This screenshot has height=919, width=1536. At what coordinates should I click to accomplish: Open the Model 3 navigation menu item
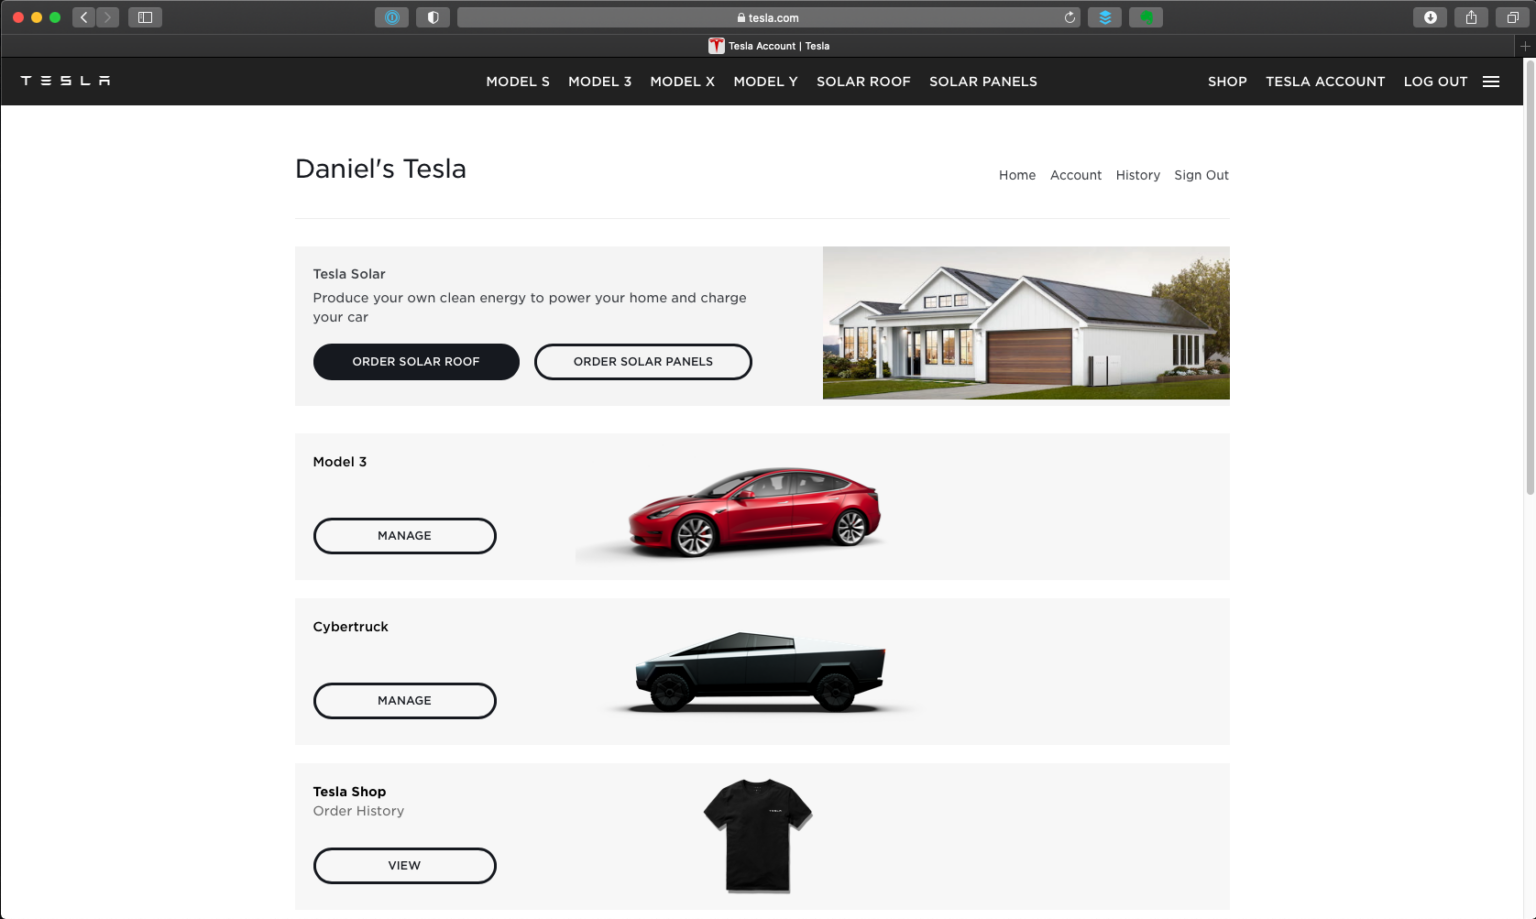coord(599,81)
